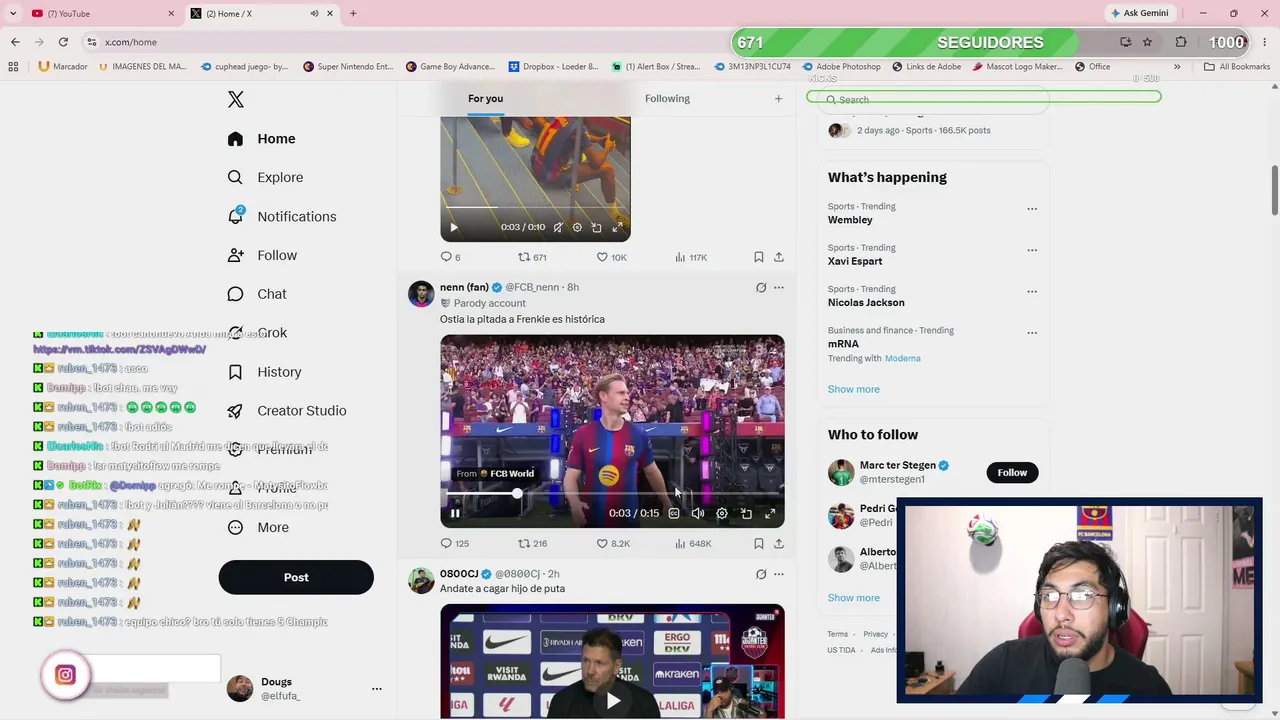This screenshot has height=720, width=1280.
Task: Reload the page in Chrome
Action: point(63,42)
